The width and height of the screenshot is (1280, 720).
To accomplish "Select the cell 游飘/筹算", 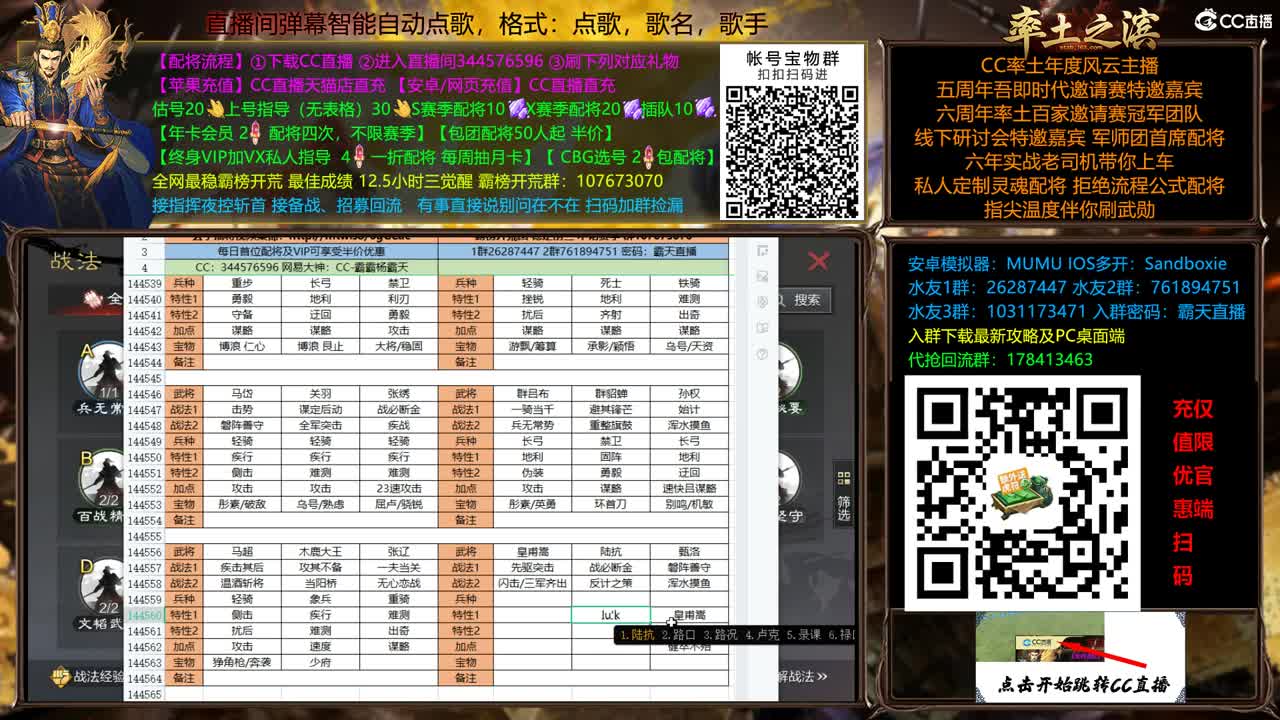I will point(532,346).
